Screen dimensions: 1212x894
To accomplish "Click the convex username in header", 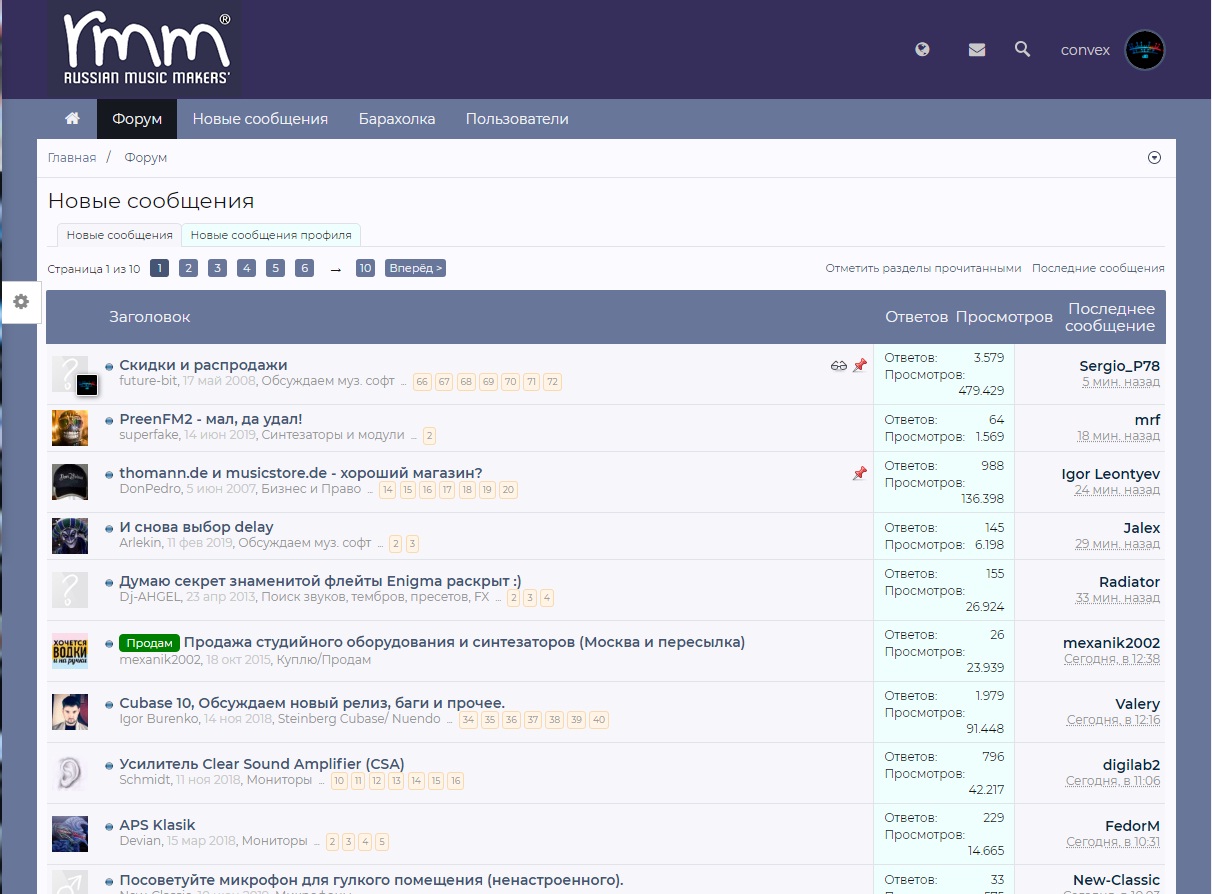I will coord(1085,50).
